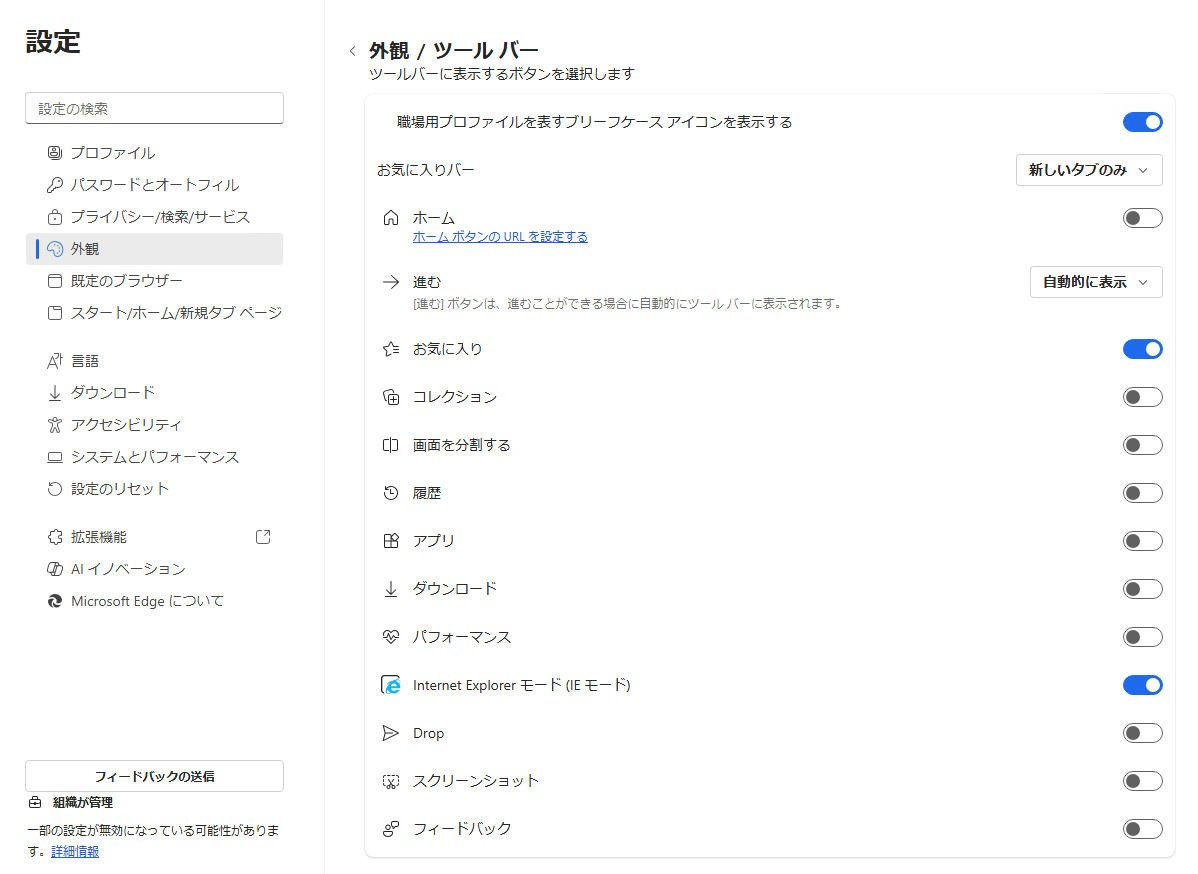The image size is (1198, 874).
Task: Open the 進む dropdown showing 自動的に表示
Action: [x=1095, y=282]
